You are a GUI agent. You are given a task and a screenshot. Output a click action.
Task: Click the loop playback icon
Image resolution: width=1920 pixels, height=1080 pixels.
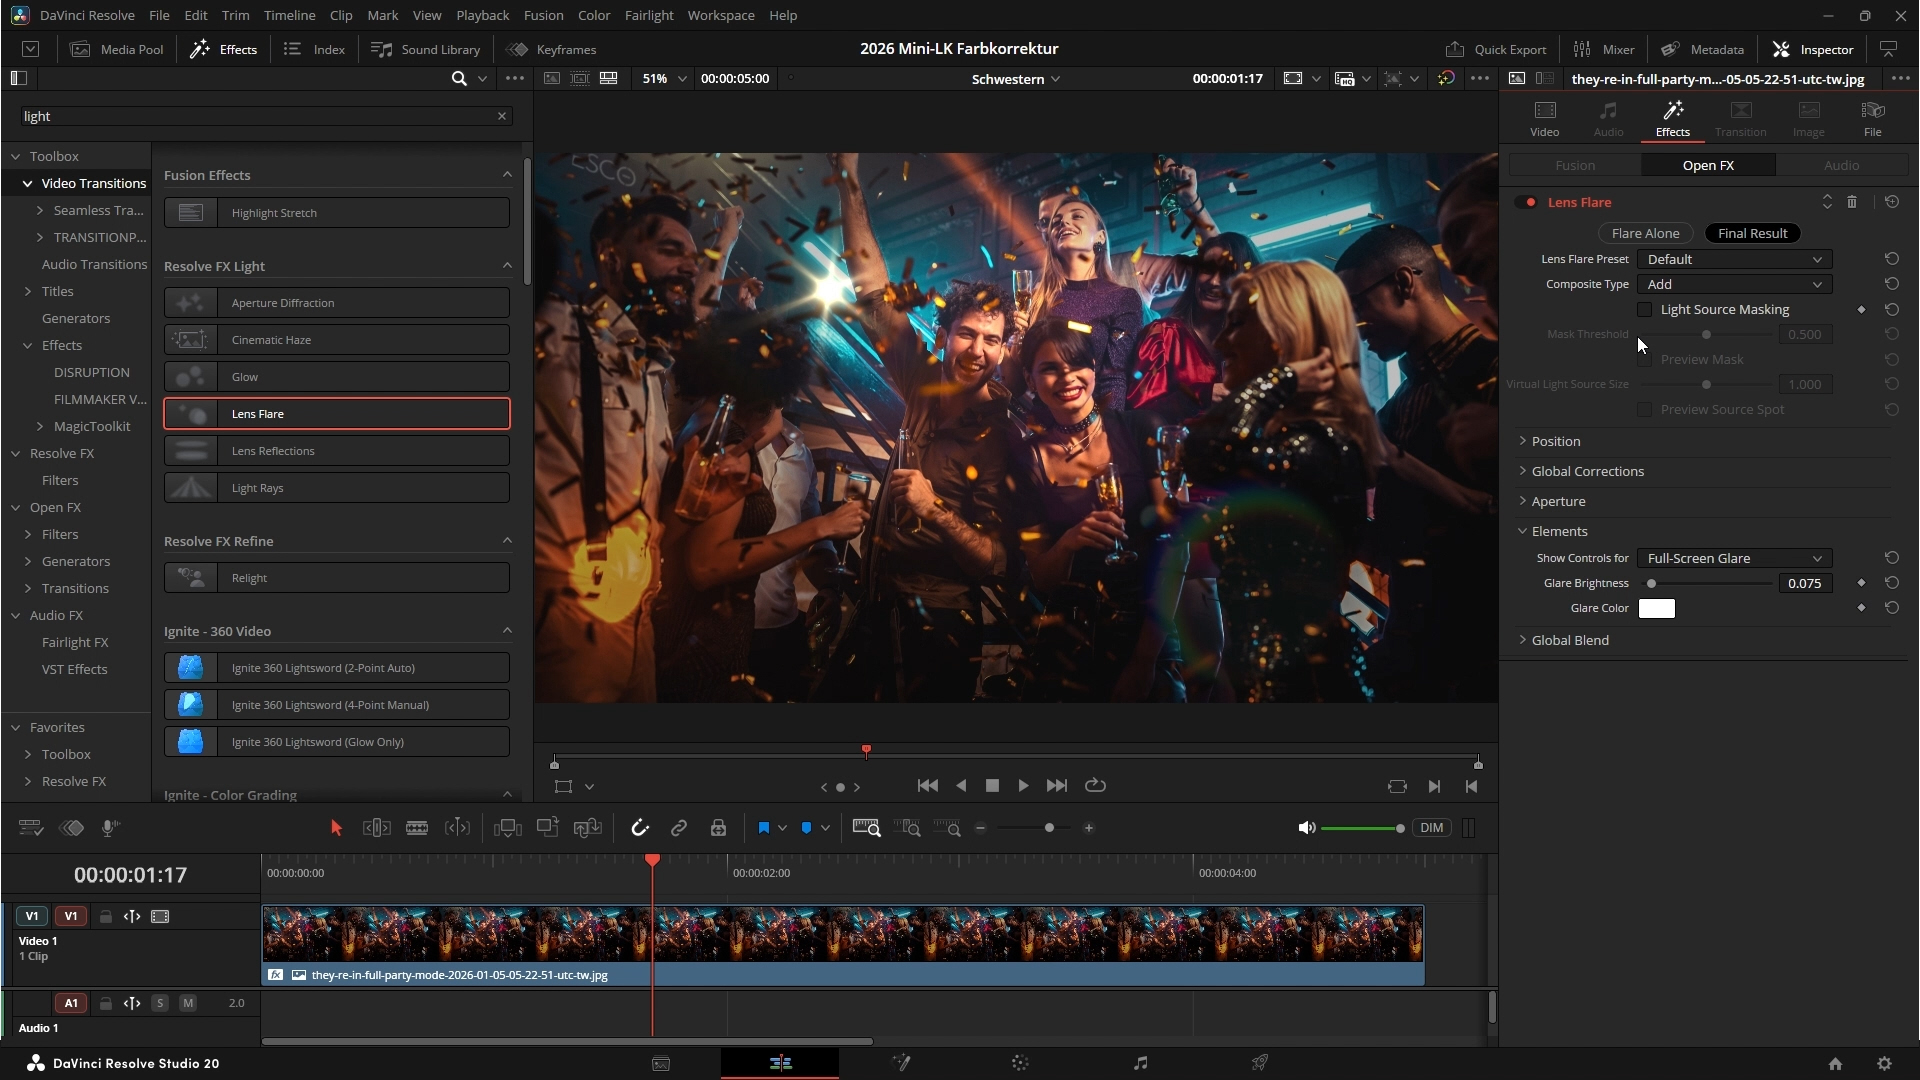[1095, 786]
